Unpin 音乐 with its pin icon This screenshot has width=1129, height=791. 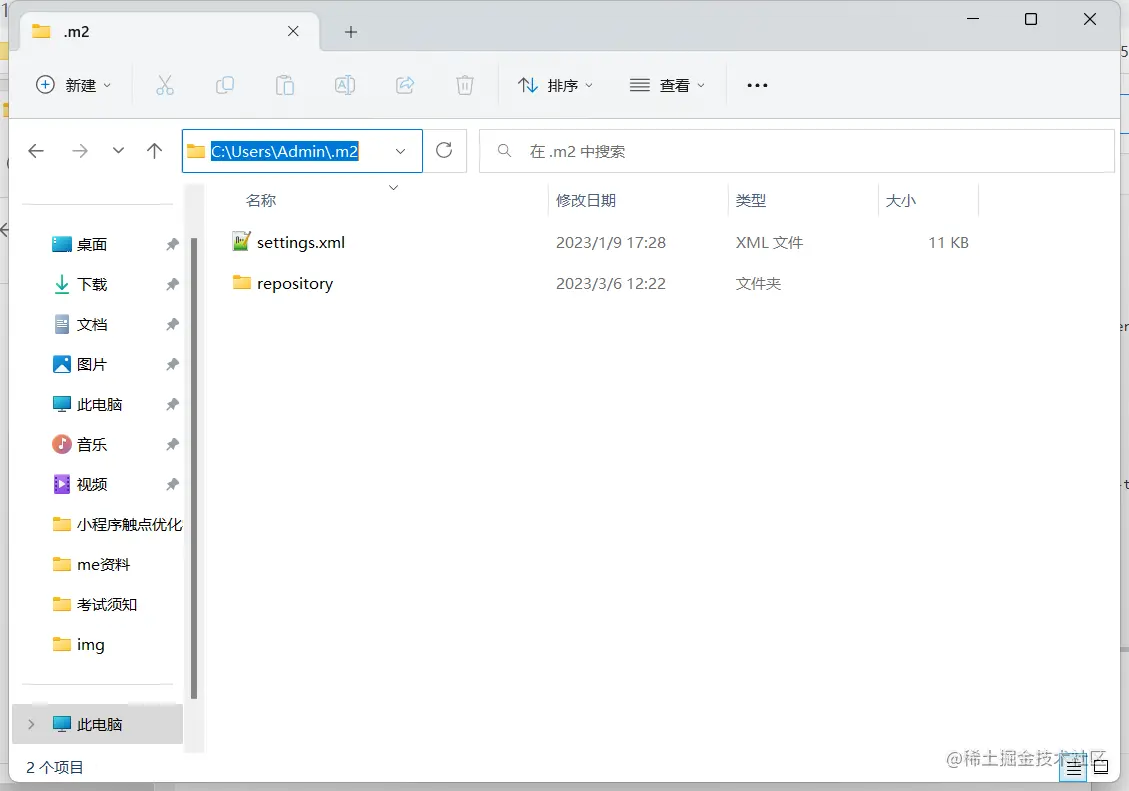tap(172, 444)
